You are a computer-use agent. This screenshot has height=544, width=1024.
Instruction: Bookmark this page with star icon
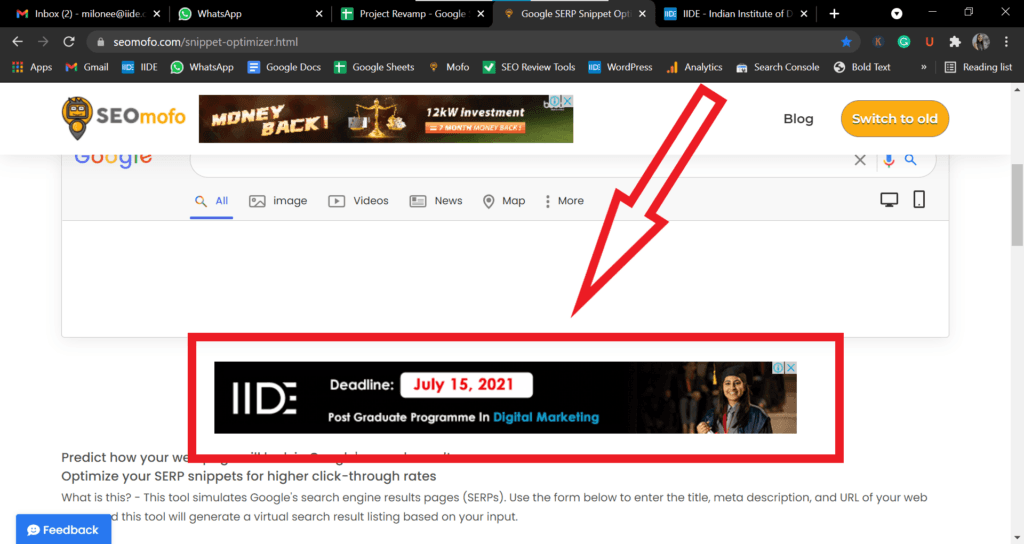tap(846, 42)
